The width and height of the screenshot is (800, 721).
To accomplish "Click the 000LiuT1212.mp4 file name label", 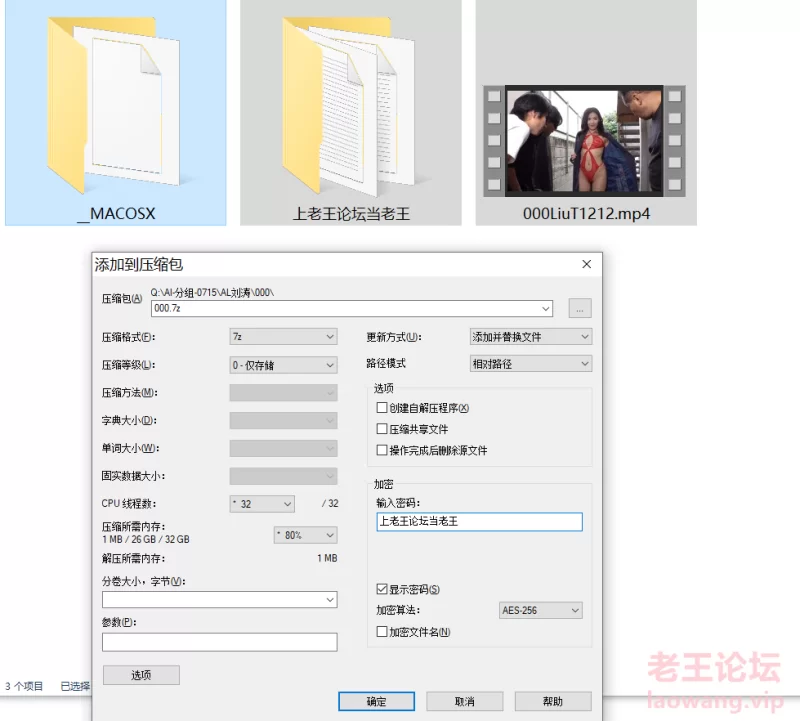I will 586,213.
